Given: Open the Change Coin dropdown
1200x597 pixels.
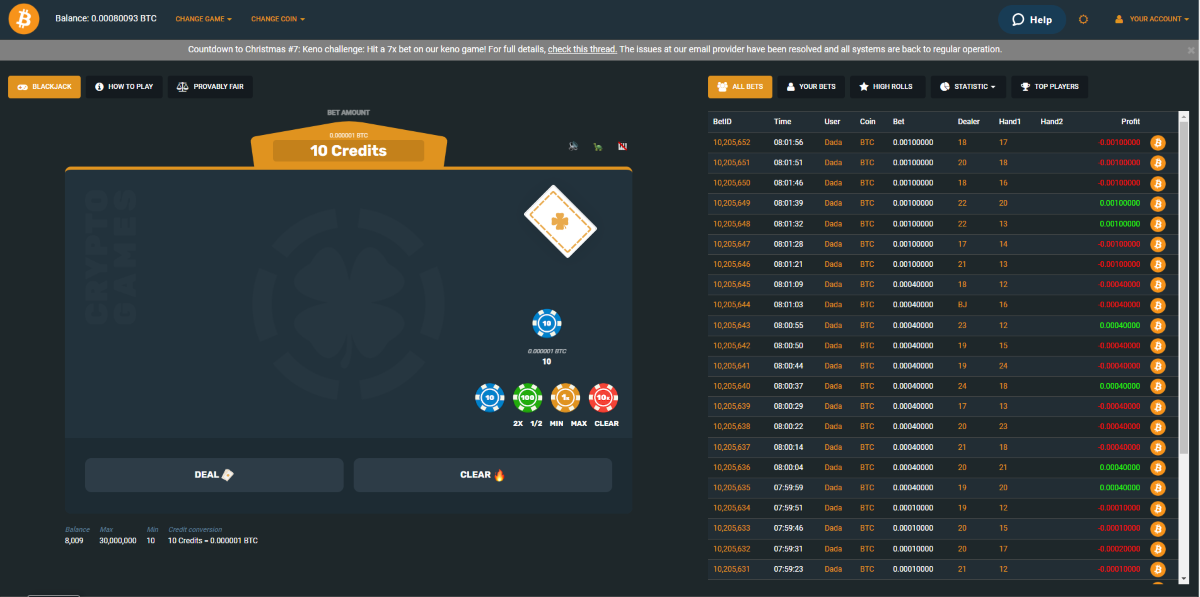Looking at the screenshot, I should coord(278,19).
